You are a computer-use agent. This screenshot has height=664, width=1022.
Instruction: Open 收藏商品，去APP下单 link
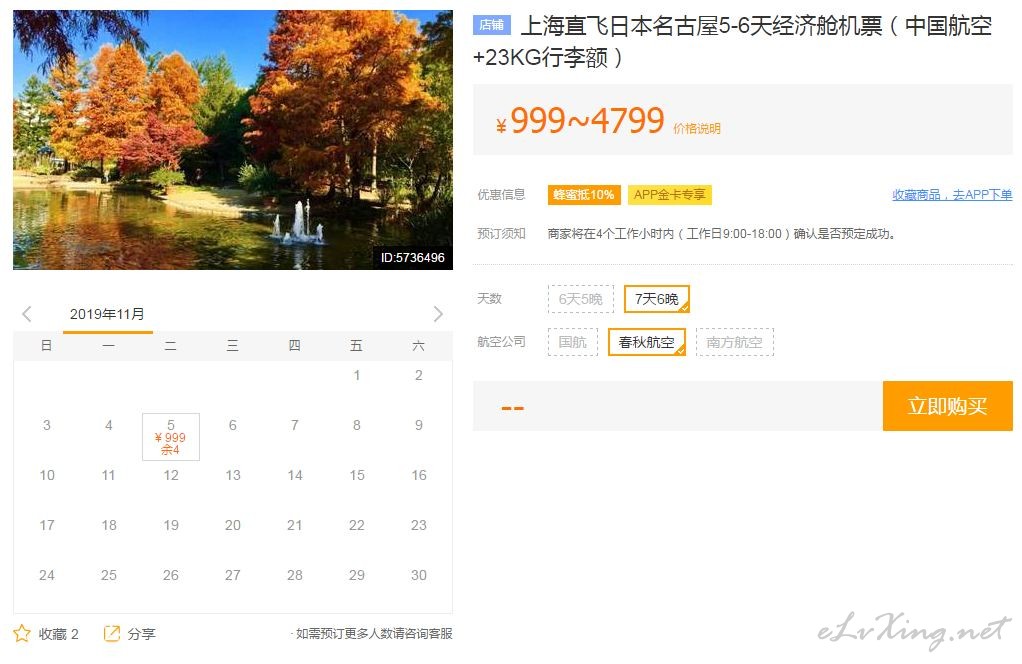(x=952, y=195)
